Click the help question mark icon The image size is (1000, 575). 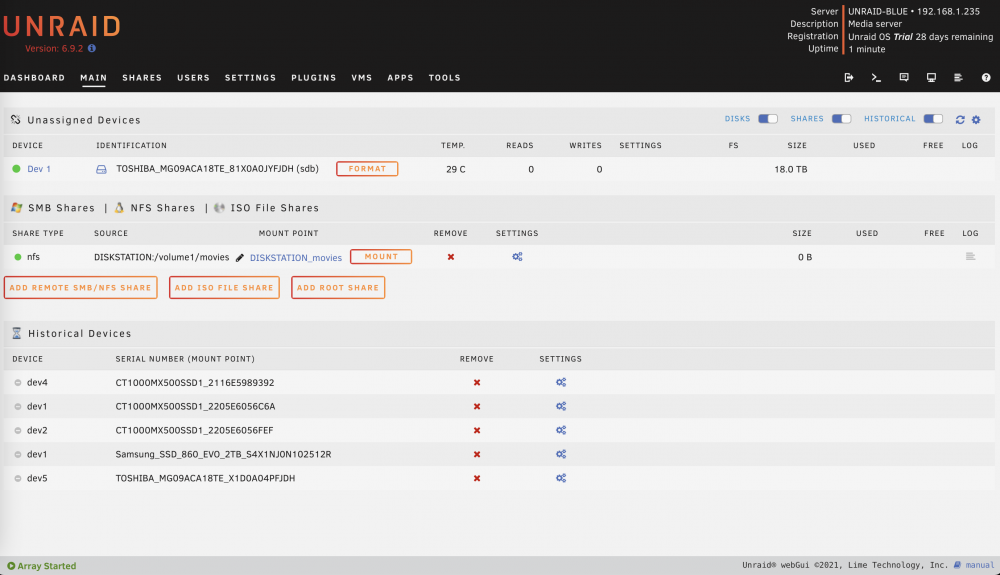(x=986, y=77)
